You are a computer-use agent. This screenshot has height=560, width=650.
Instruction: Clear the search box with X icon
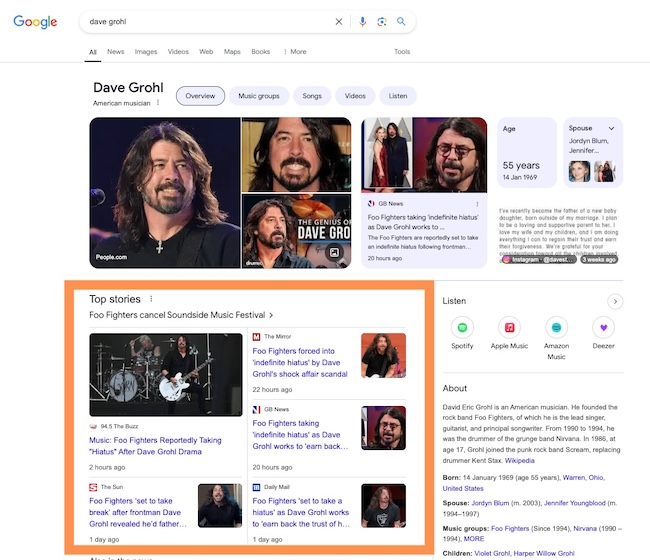(x=338, y=21)
